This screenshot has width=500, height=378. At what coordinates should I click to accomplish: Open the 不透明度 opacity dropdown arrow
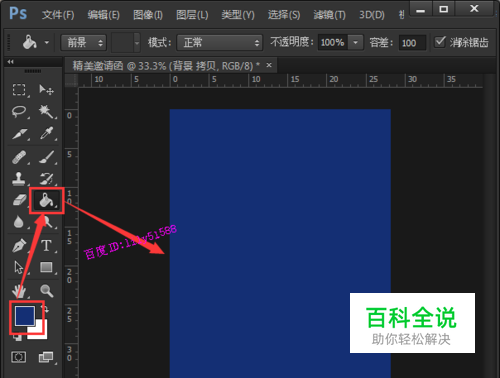click(356, 43)
